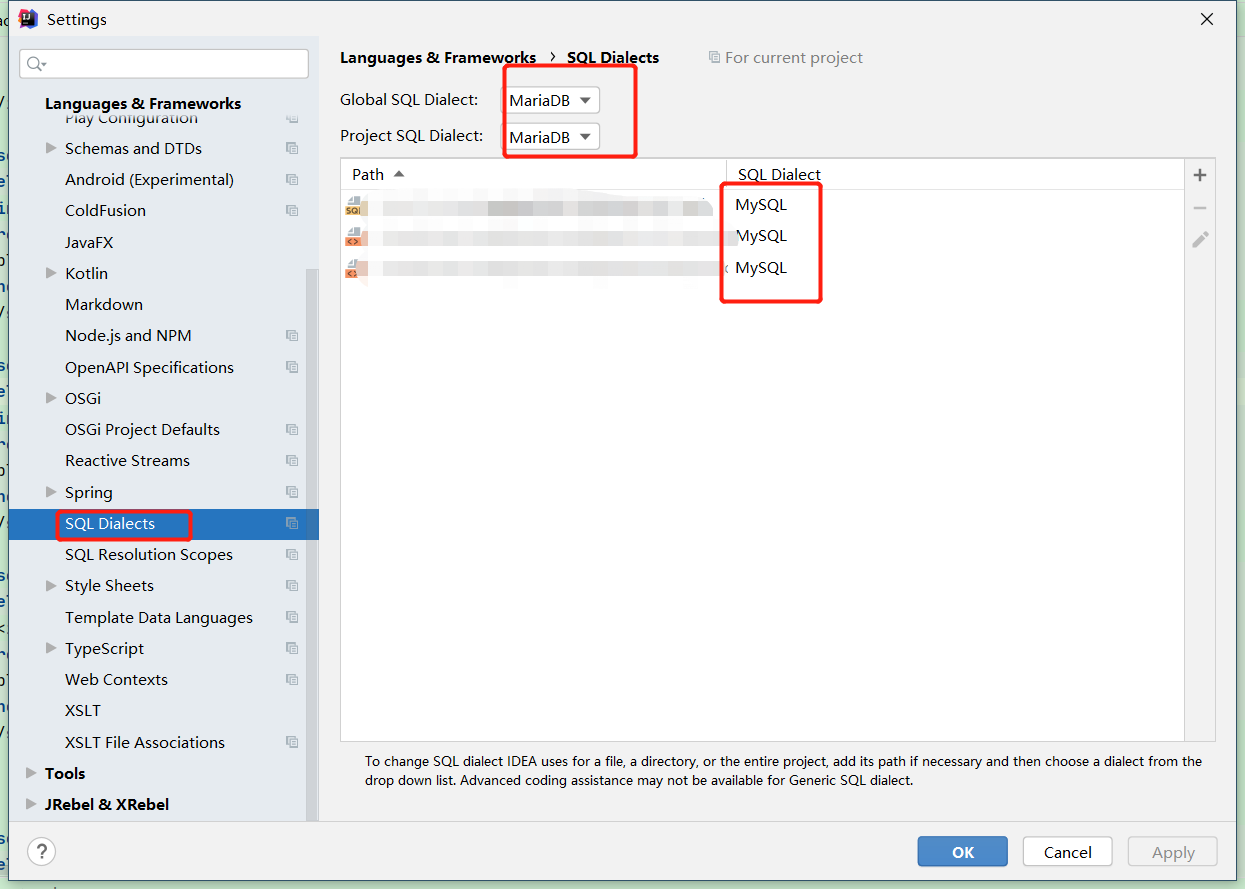Expand the Kotlin settings node

tap(51, 273)
